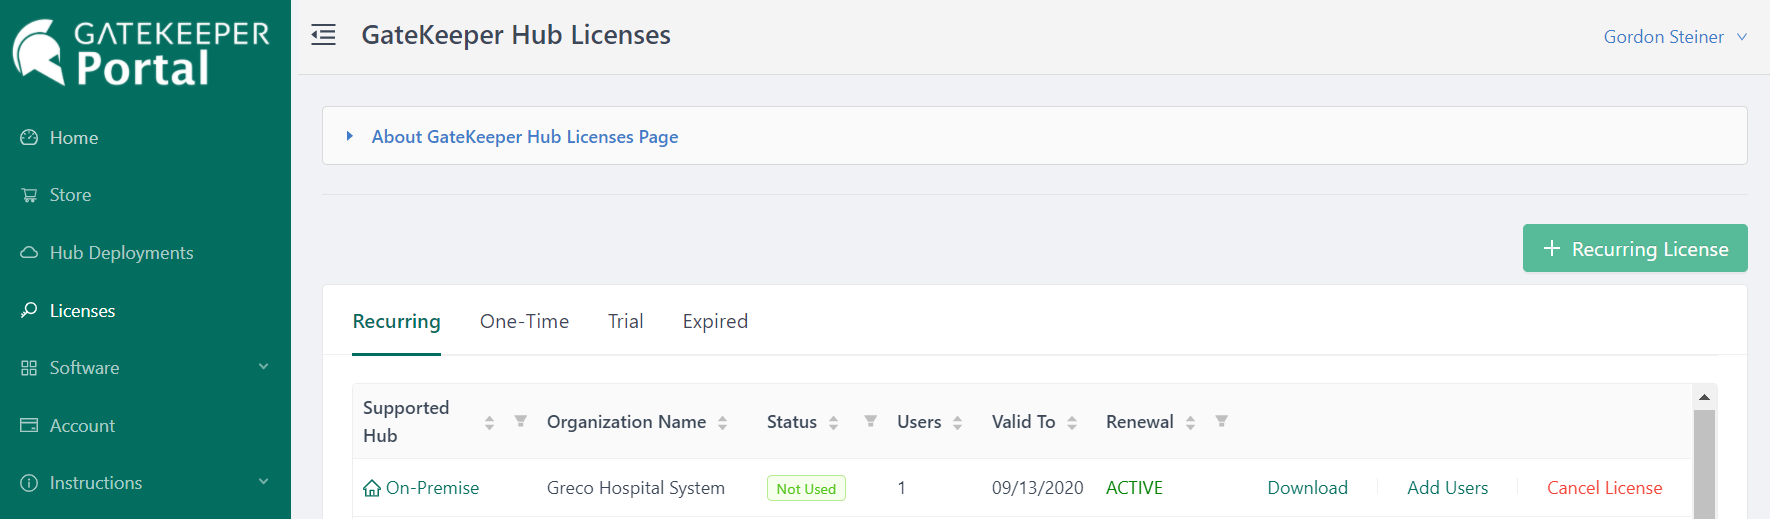1770x519 pixels.
Task: Switch to the Expired licenses tab
Action: [715, 321]
